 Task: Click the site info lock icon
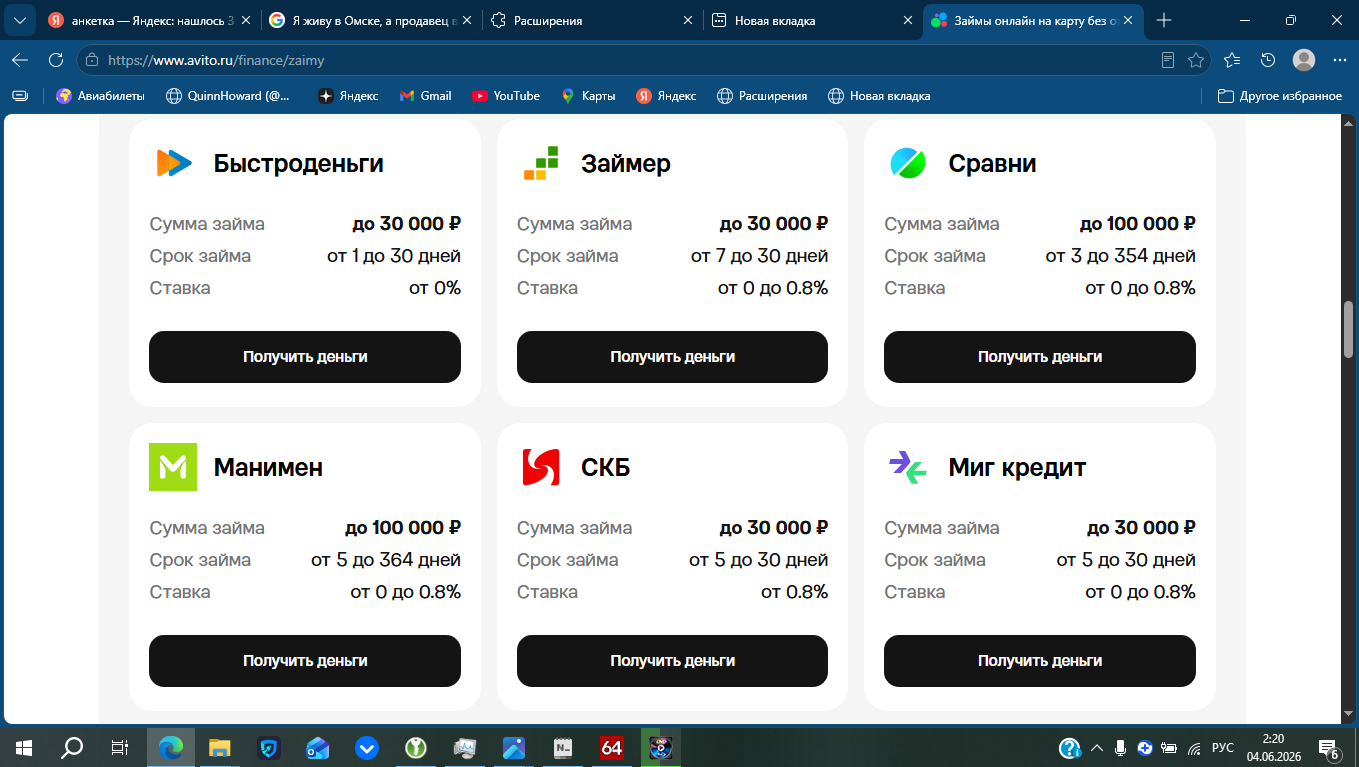92,60
